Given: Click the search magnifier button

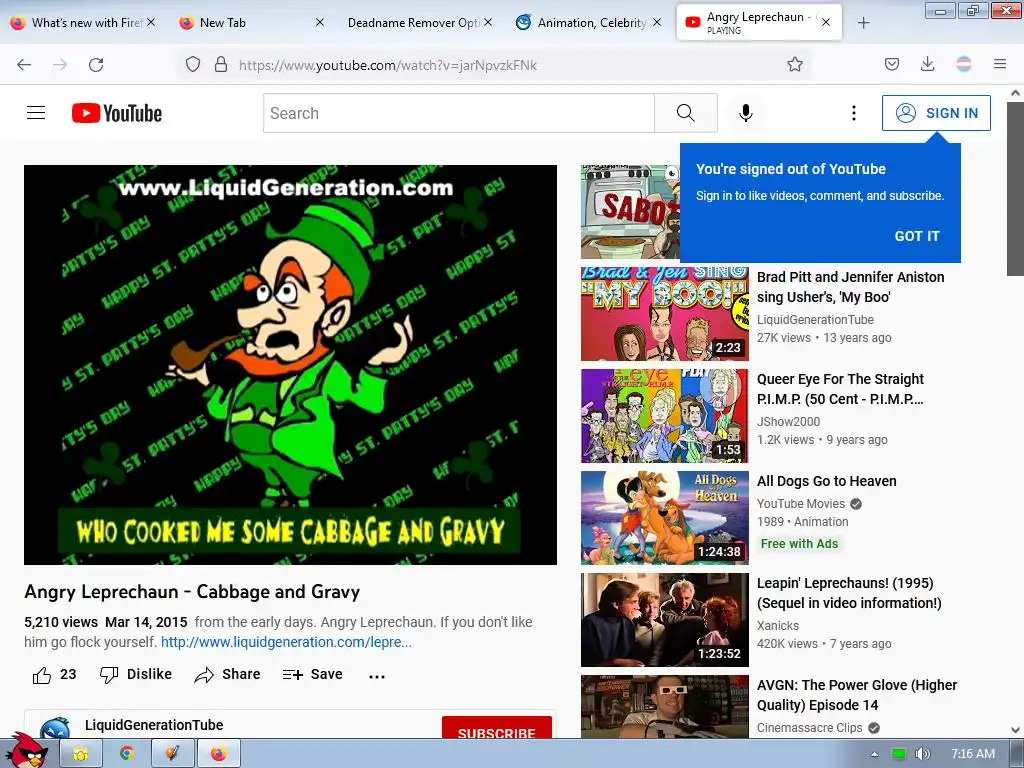Looking at the screenshot, I should coord(686,113).
